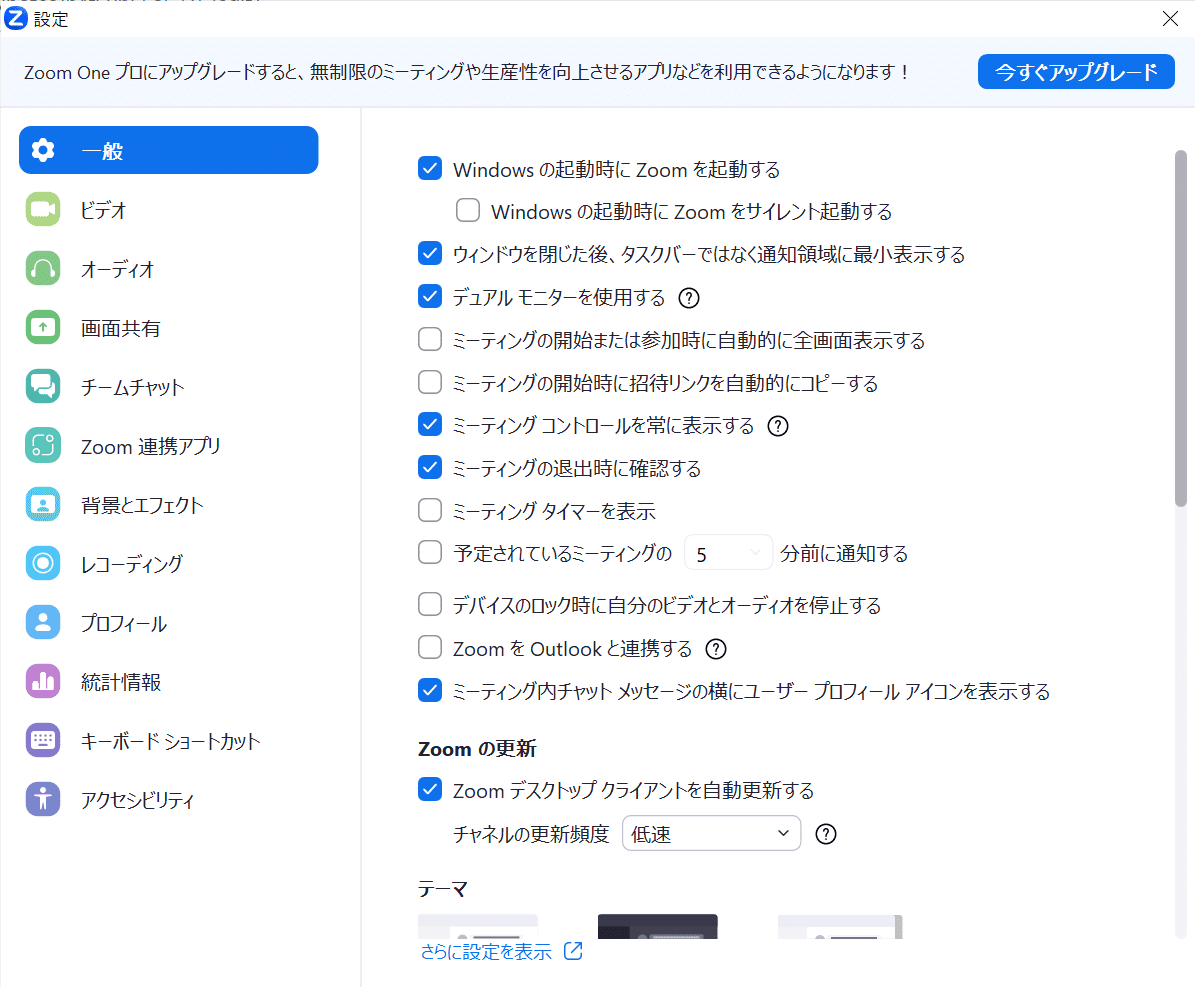The height and width of the screenshot is (987, 1195).
Task: Click the Zoom 連携アプリ icon
Action: pos(43,446)
